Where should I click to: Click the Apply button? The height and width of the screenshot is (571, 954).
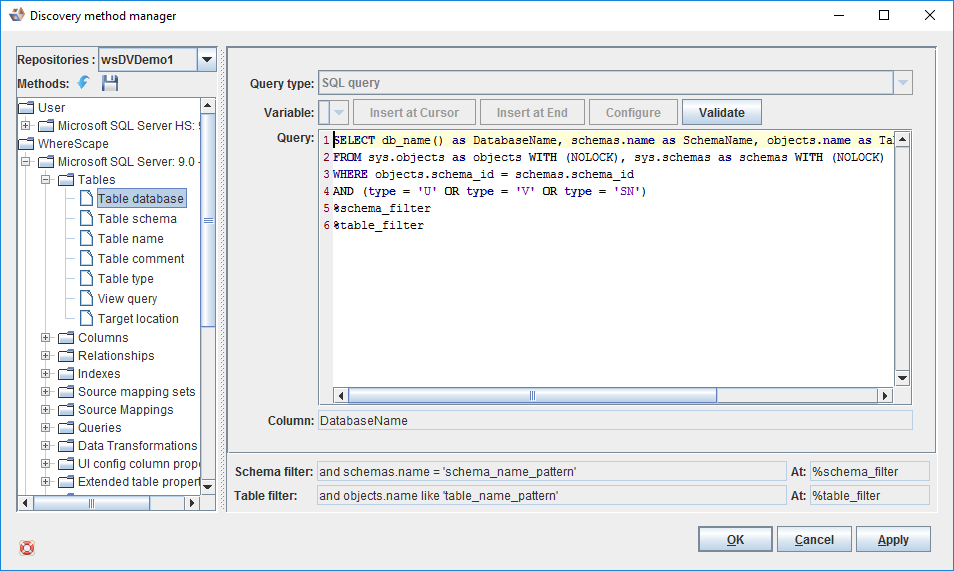[892, 540]
